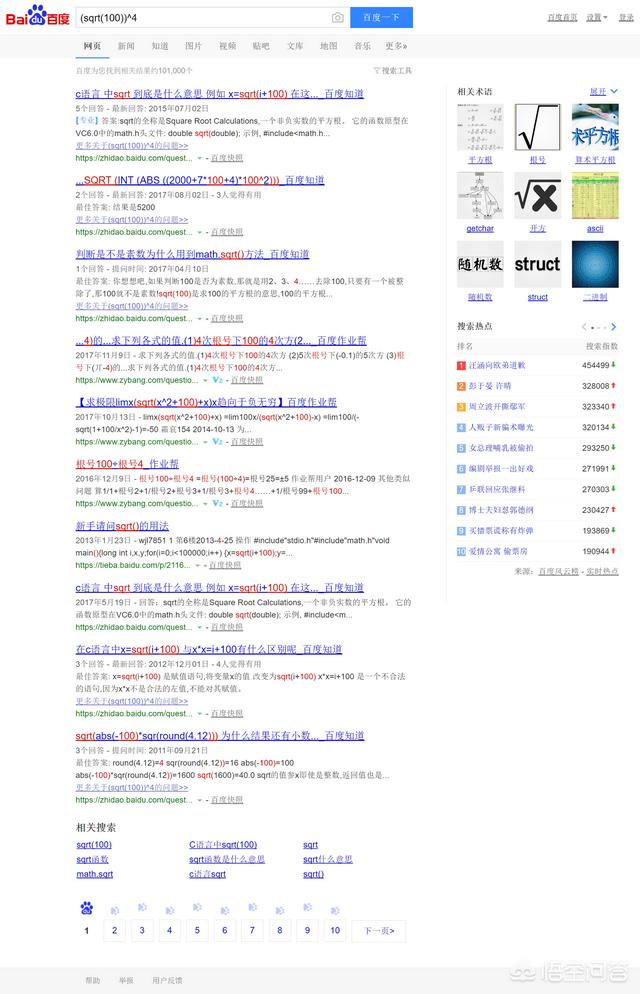640x994 pixels.
Task: Open the 百度风云榜 source link
Action: [558, 571]
